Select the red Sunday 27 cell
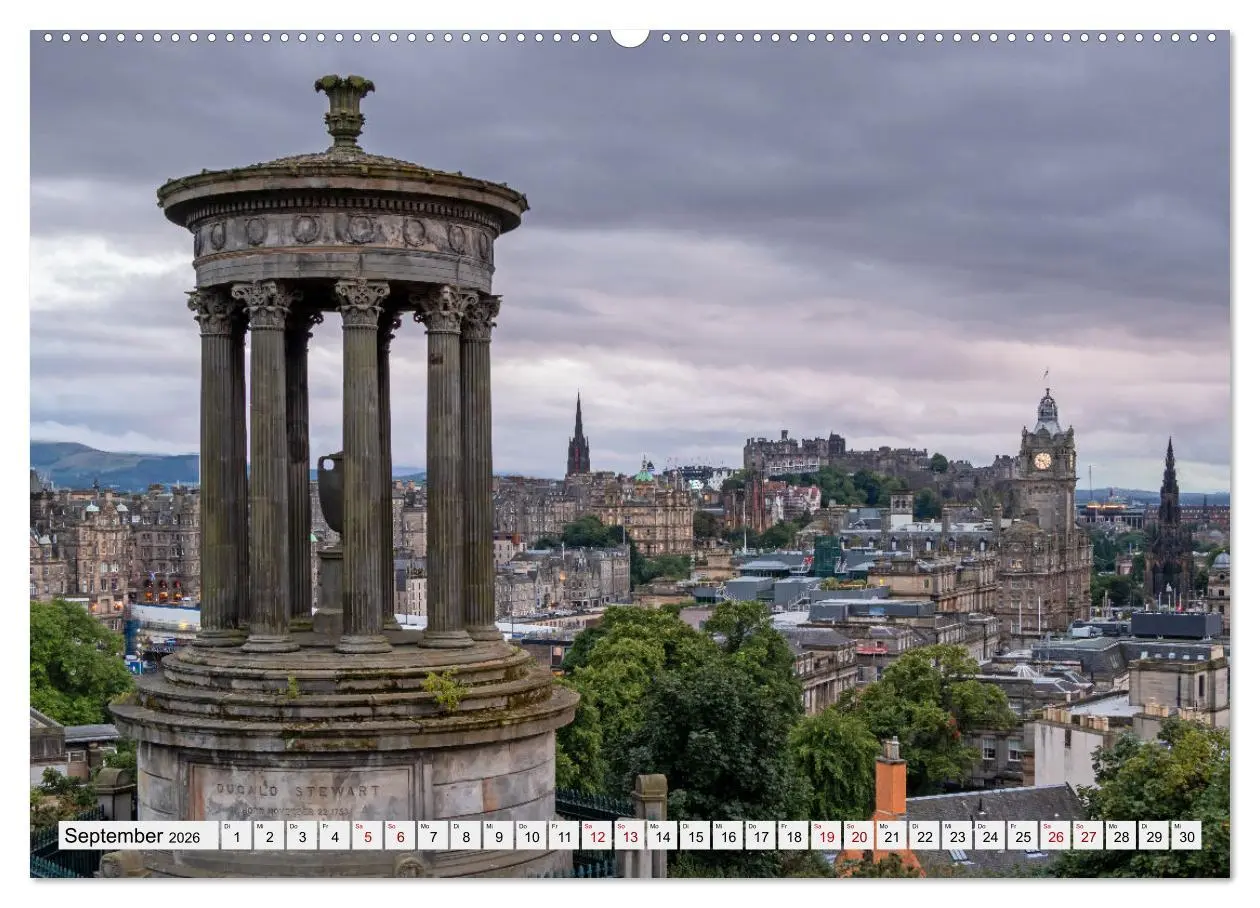Screen dimensions: 1260x908 [x=1088, y=836]
